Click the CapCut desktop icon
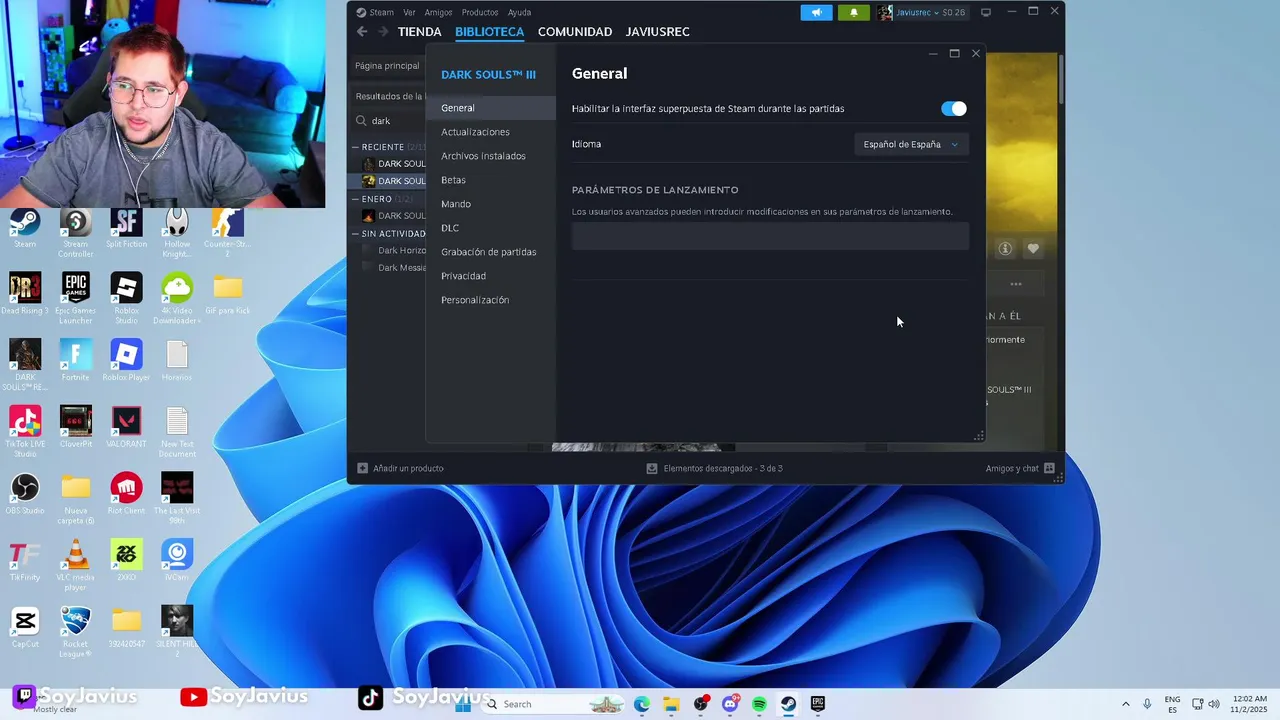This screenshot has width=1280, height=720. point(25,627)
